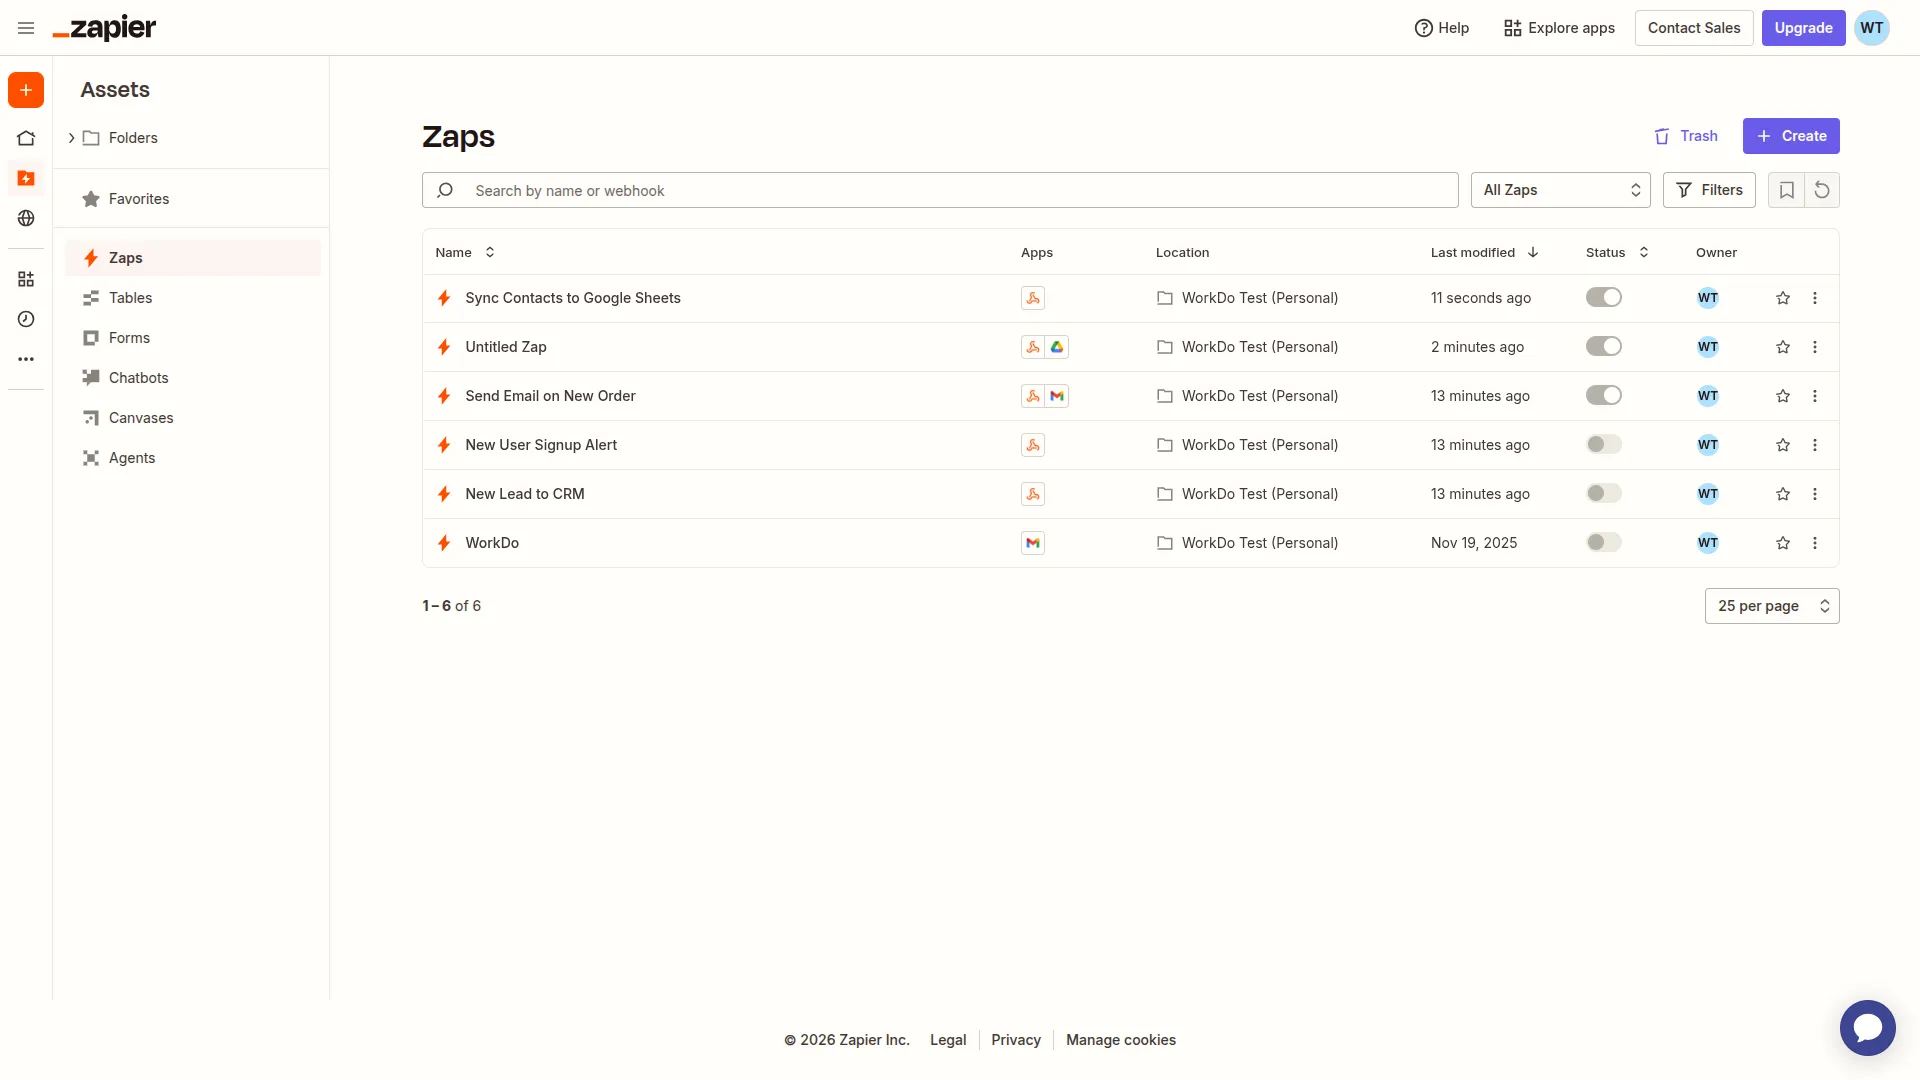This screenshot has height=1080, width=1920.
Task: Sort by Last modified column
Action: click(1485, 252)
